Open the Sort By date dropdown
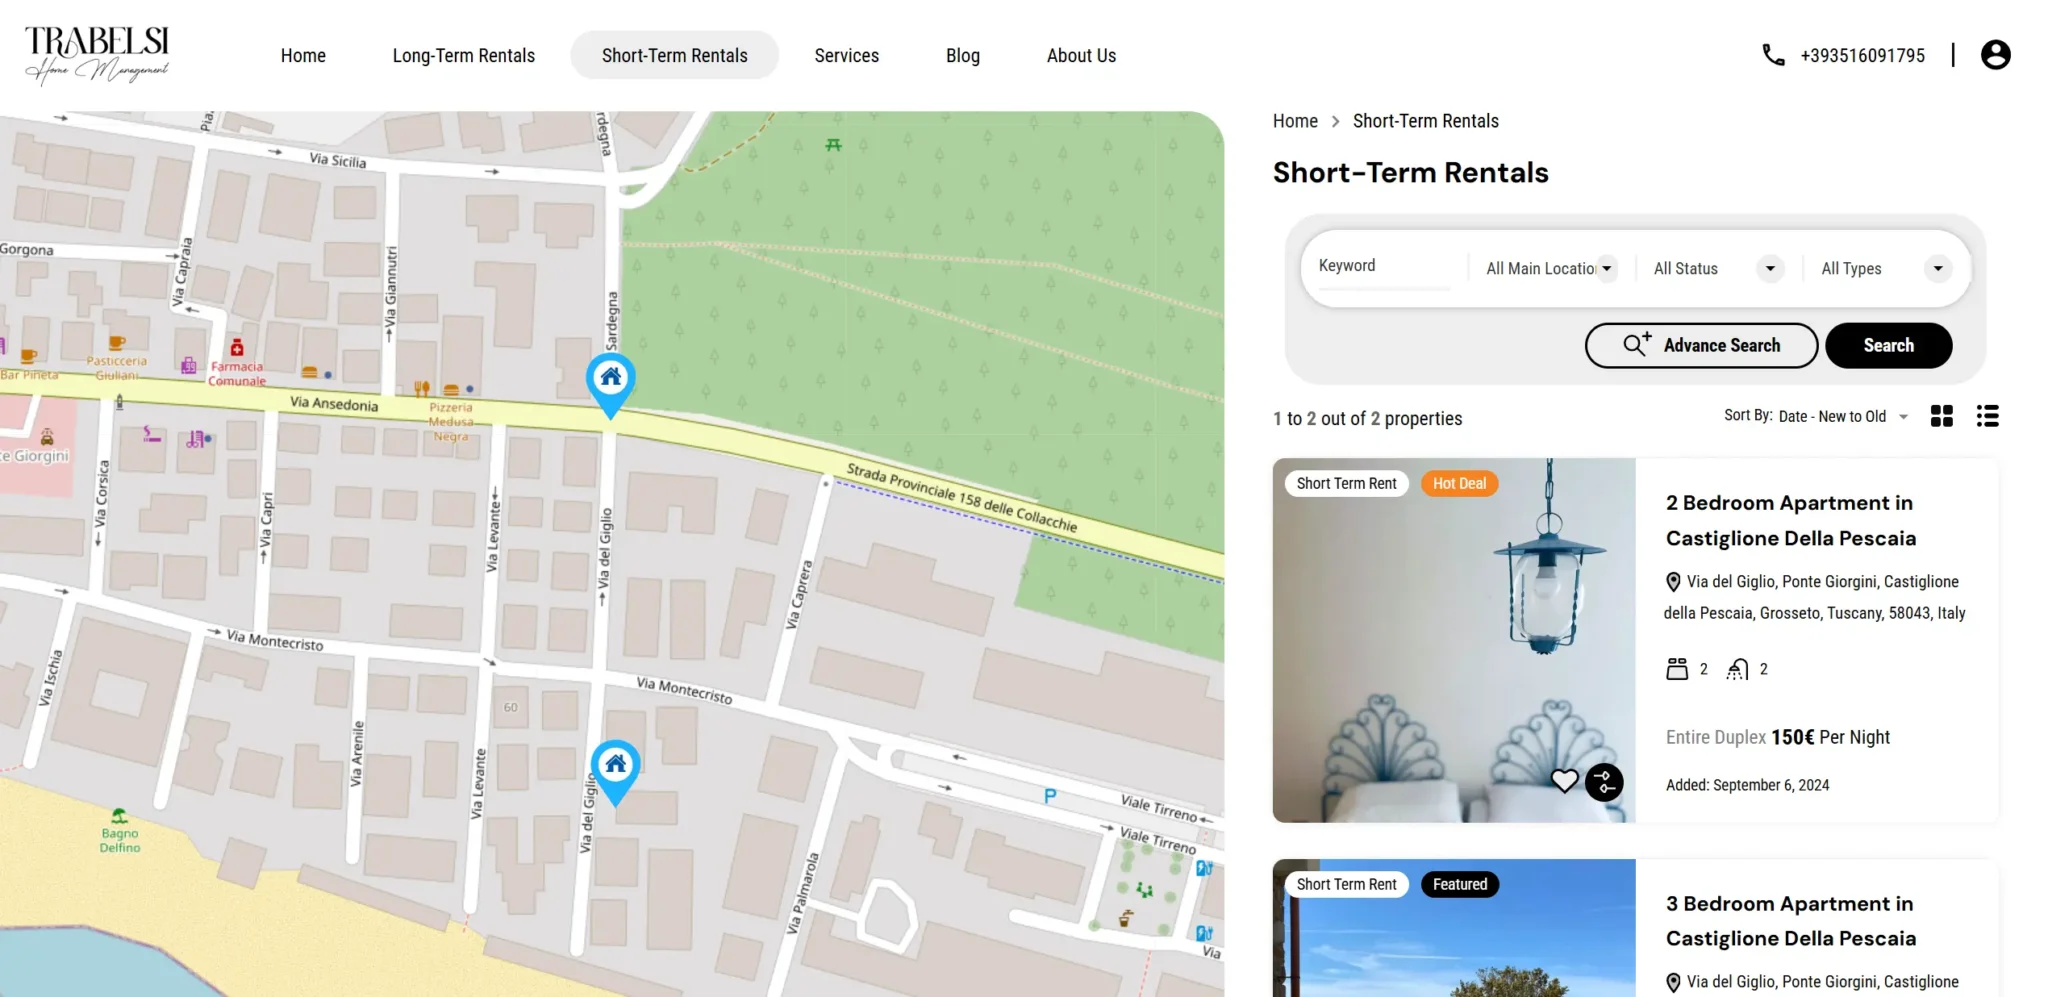Viewport: 2048px width, 997px height. point(1843,416)
